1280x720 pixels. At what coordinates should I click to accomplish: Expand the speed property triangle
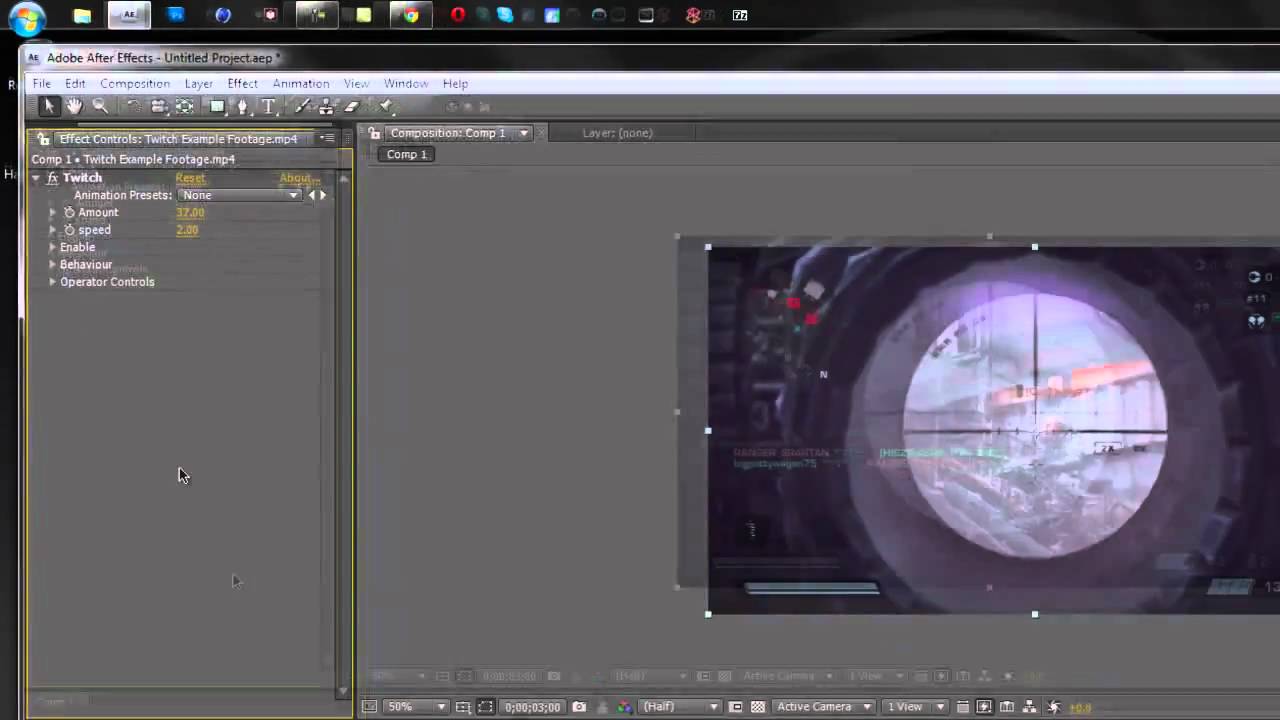click(x=53, y=230)
